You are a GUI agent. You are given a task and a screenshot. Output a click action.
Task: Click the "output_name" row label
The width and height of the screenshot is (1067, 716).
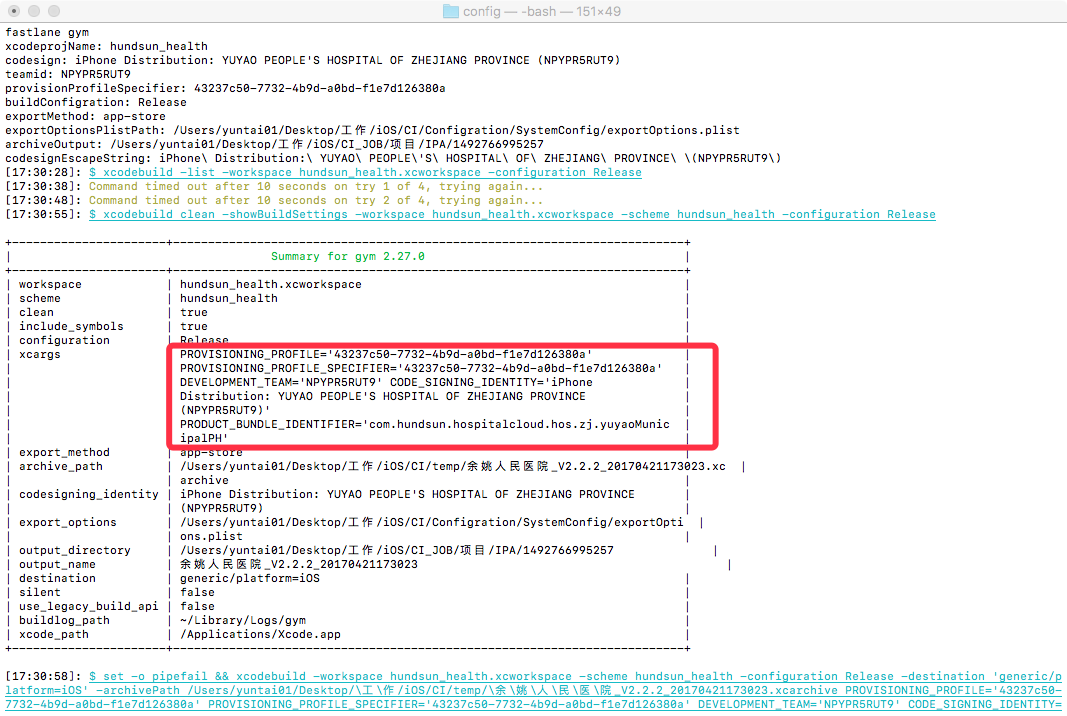tap(58, 565)
